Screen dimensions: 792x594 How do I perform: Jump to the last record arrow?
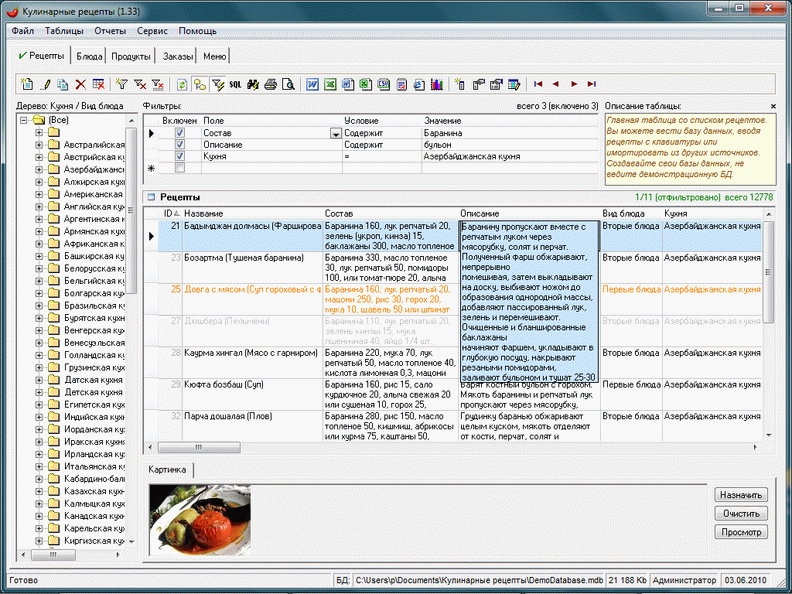[x=592, y=85]
